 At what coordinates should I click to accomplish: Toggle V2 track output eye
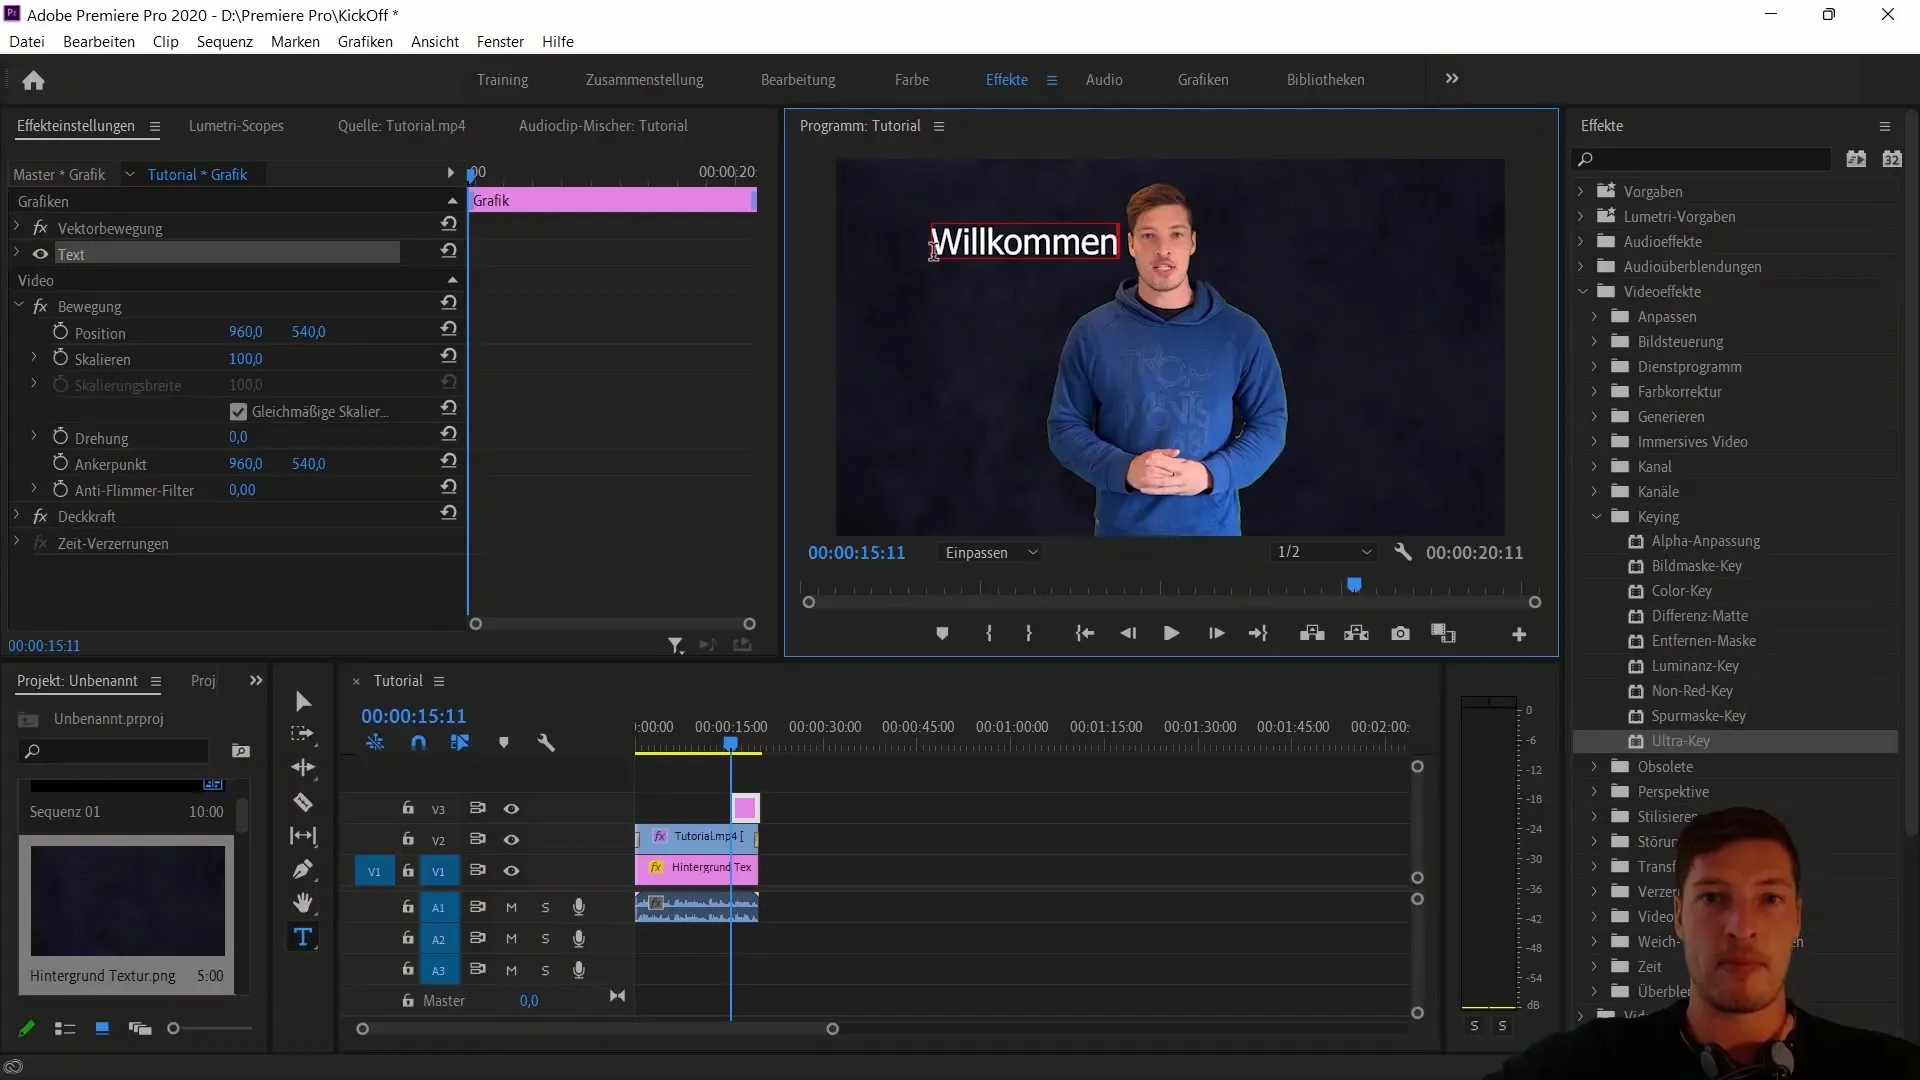[511, 839]
